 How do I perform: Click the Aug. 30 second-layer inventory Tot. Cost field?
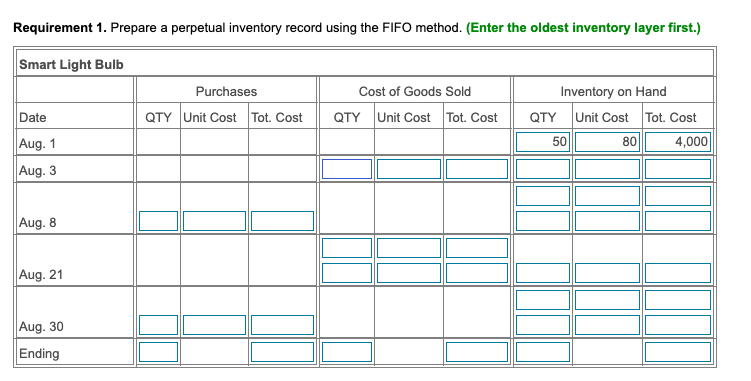(677, 325)
